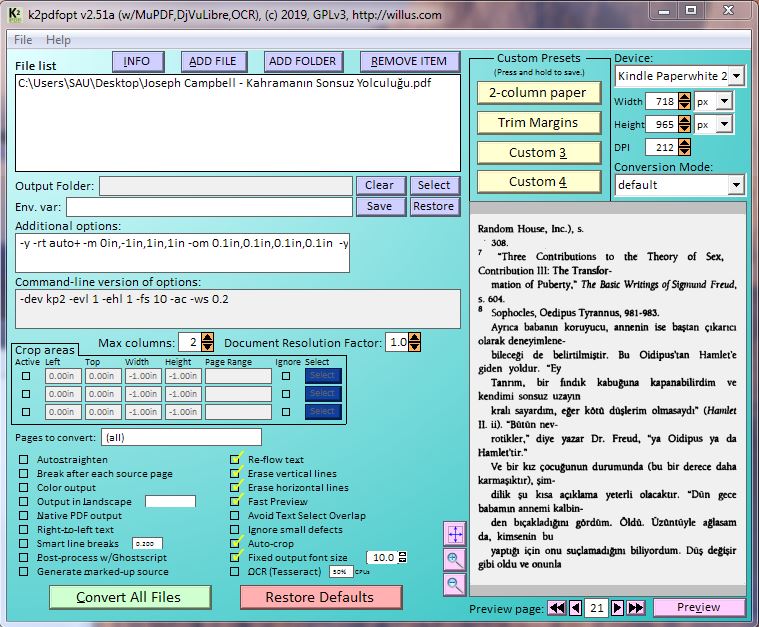Open the File menu
This screenshot has height=627, width=759.
(x=23, y=40)
